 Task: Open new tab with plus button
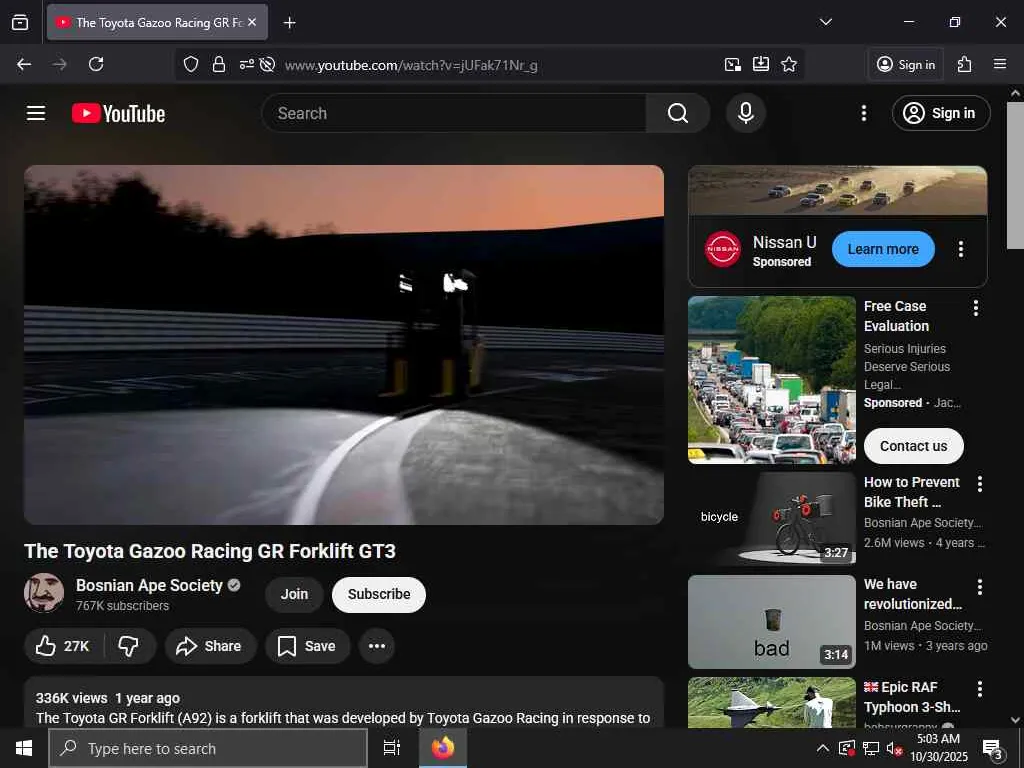pyautogui.click(x=289, y=23)
